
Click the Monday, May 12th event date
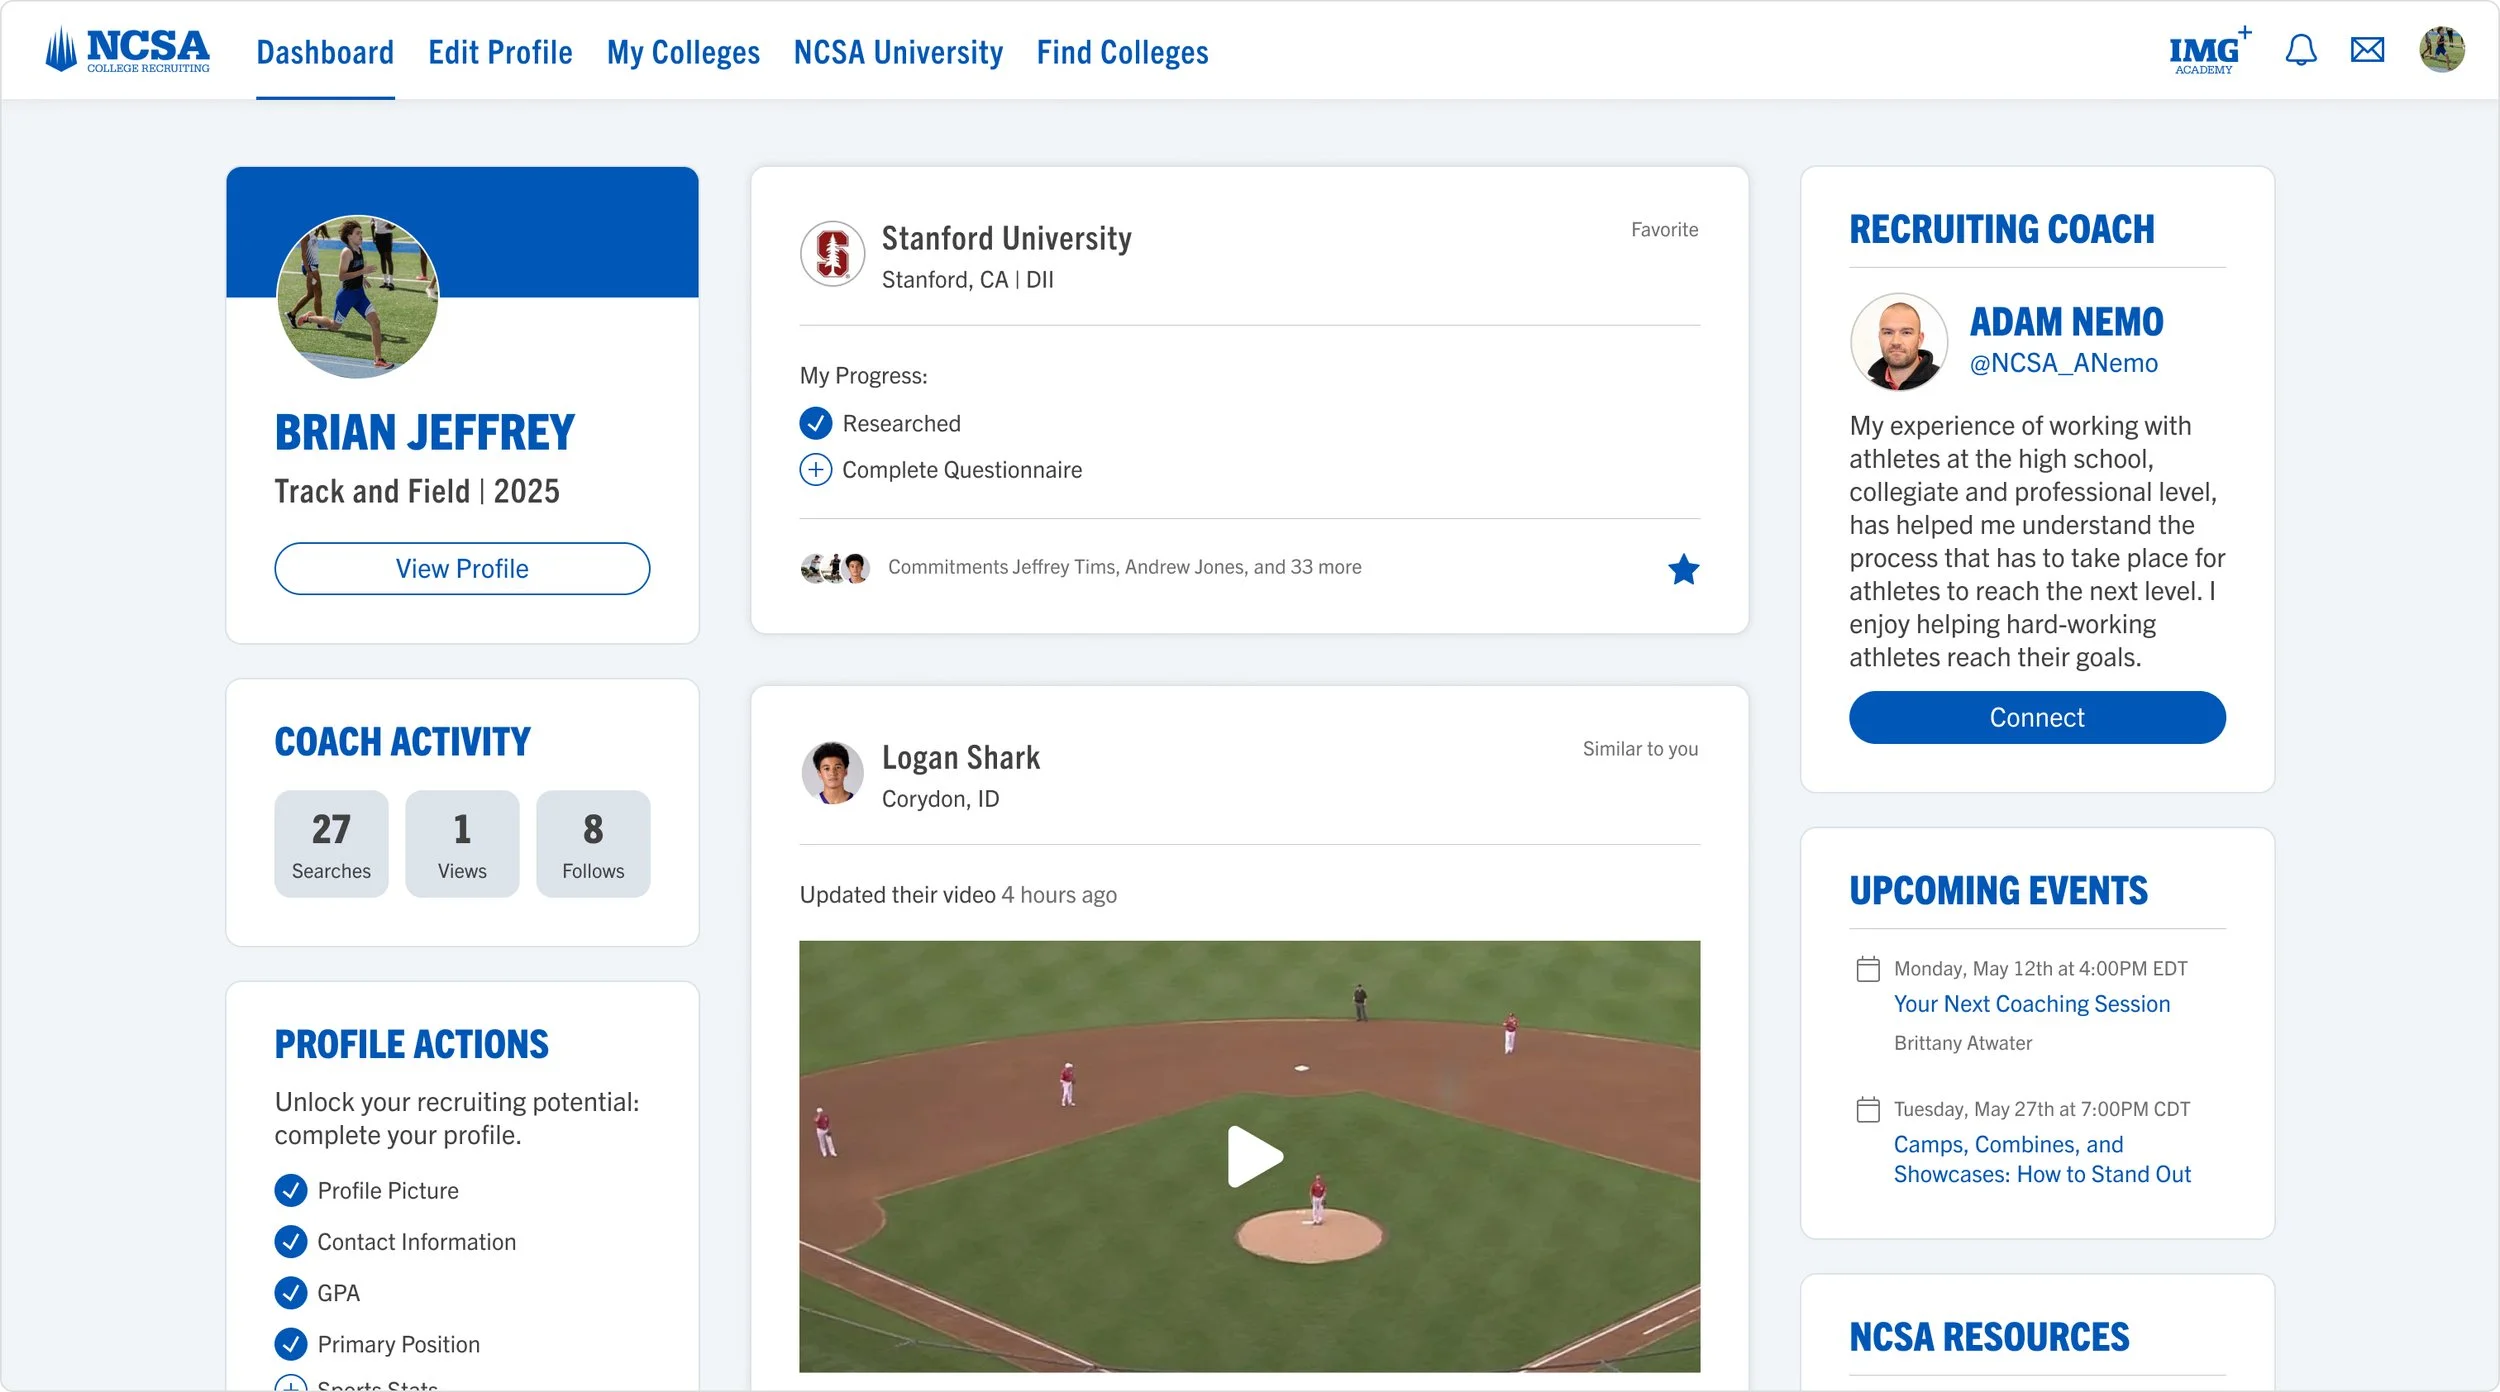[2041, 969]
